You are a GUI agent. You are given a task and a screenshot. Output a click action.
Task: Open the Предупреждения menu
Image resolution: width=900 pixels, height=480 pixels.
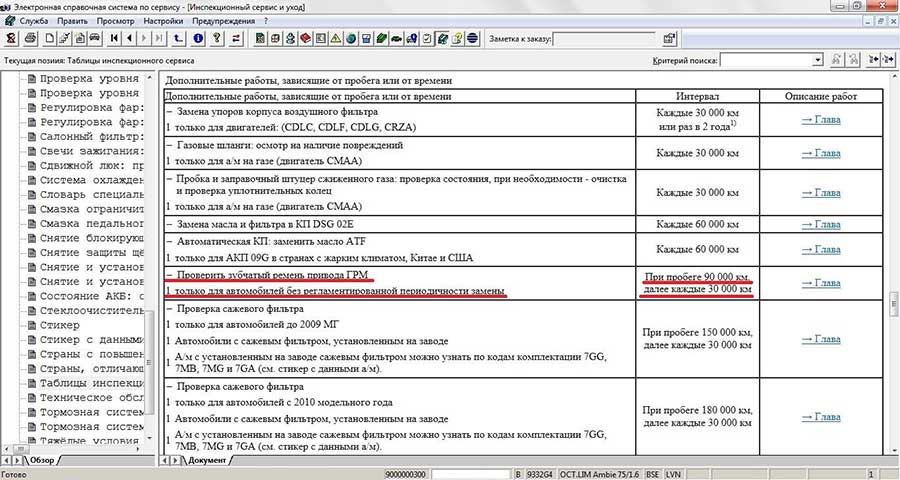coord(223,21)
